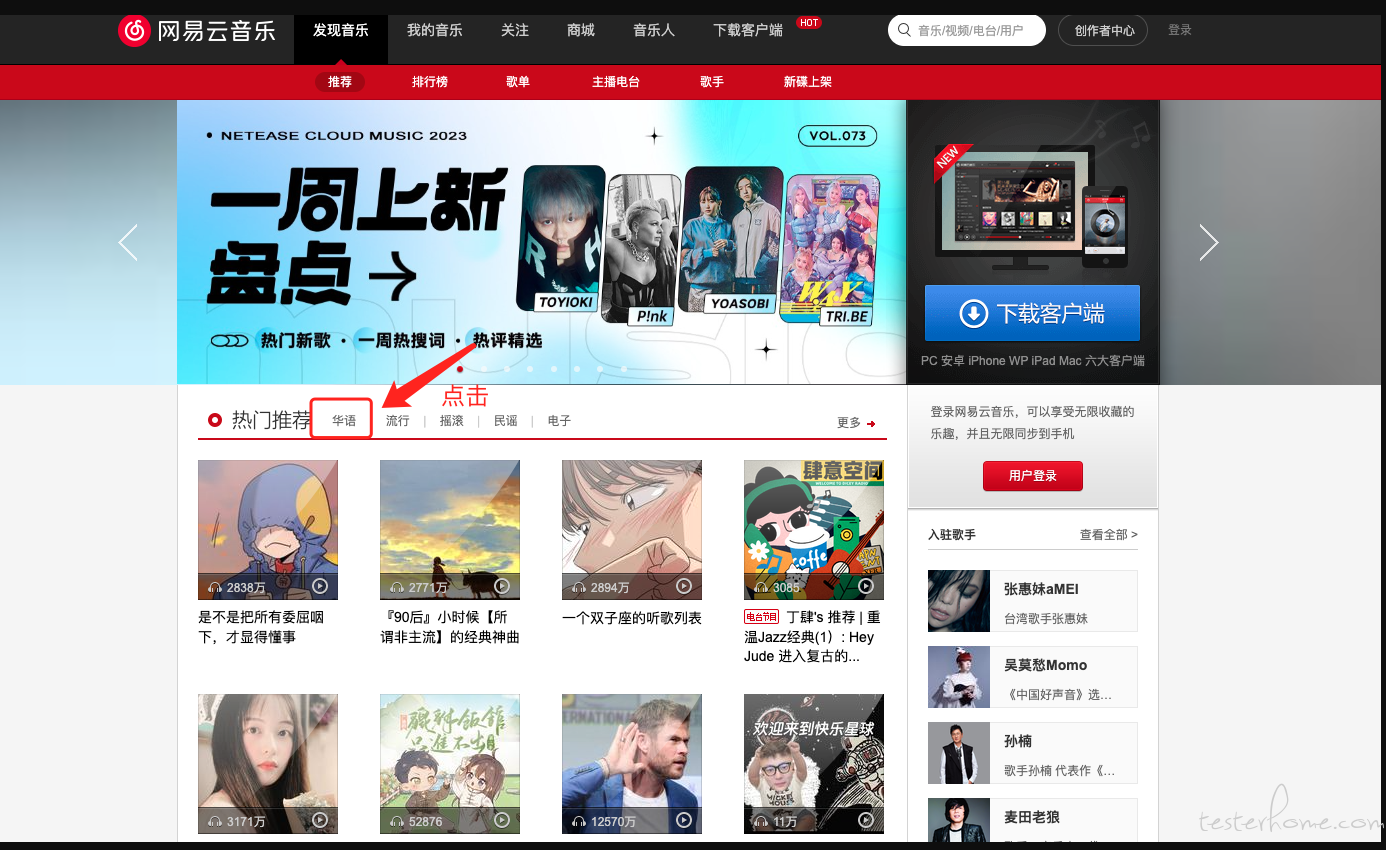Click the red arrow next to 更多
The image size is (1386, 850).
871,424
